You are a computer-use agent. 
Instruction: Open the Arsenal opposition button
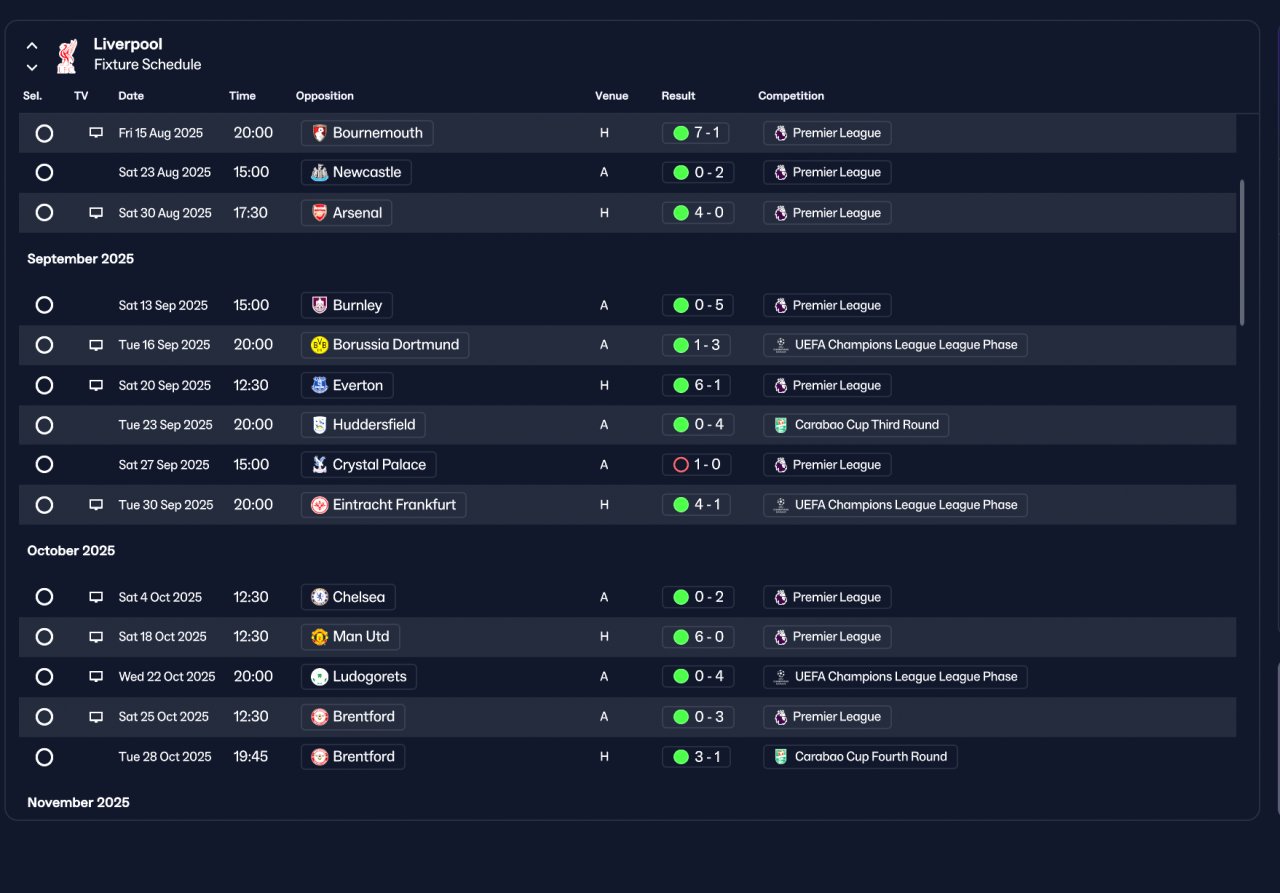point(346,213)
